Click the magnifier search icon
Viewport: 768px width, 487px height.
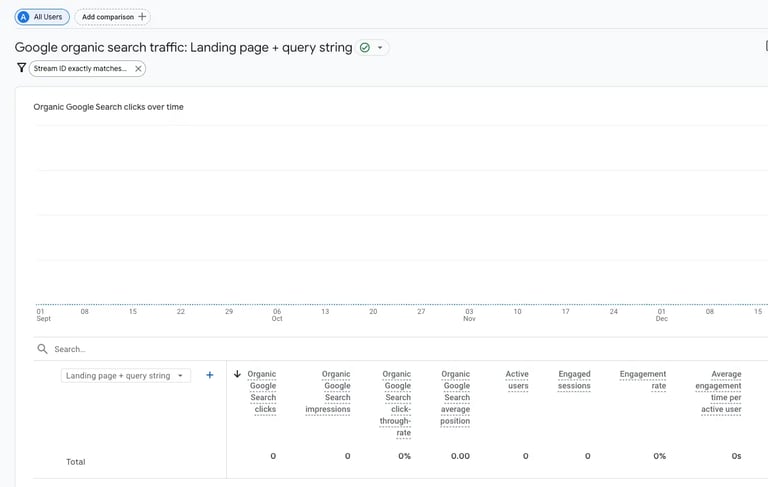(43, 349)
